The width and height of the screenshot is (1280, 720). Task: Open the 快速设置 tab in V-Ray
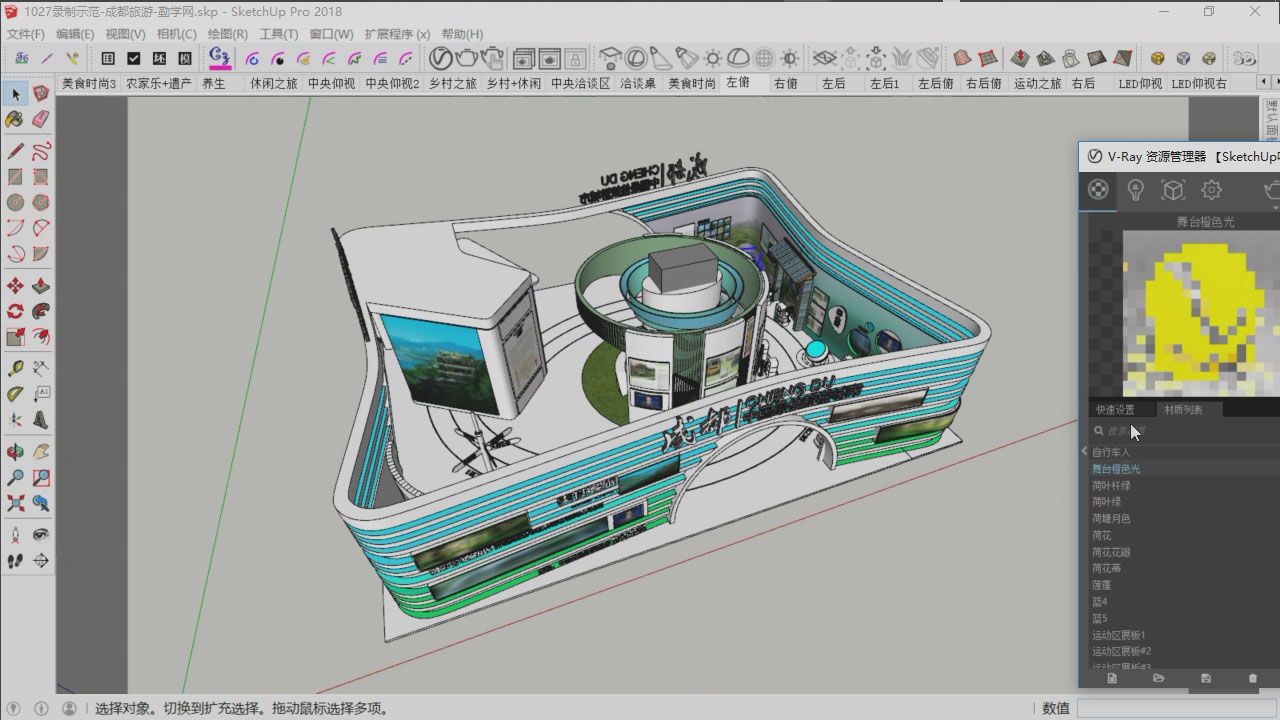[1116, 410]
